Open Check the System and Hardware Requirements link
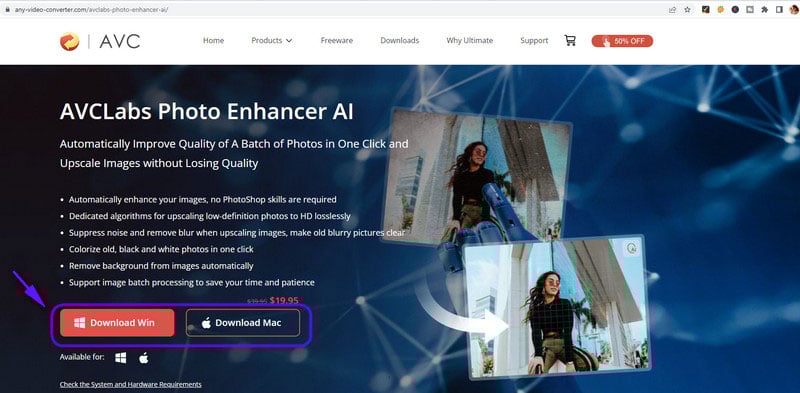Screen dimensions: 800x393 [x=131, y=384]
